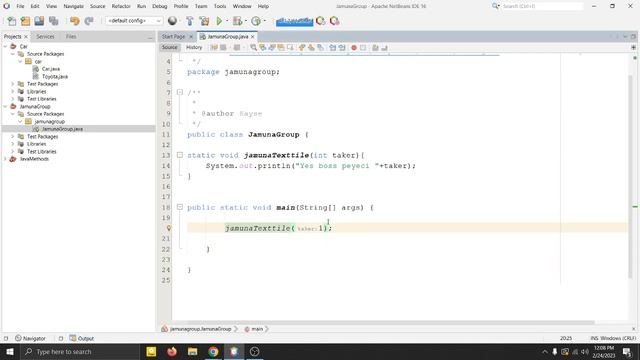Toggle Highlight Search in editor toolbar

coord(281,48)
